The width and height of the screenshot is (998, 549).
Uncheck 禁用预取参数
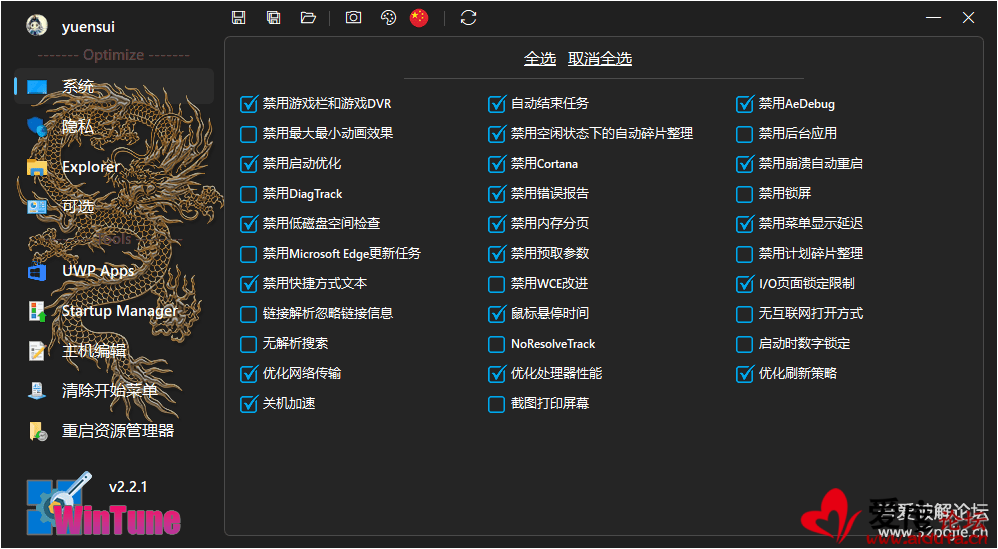(x=496, y=254)
